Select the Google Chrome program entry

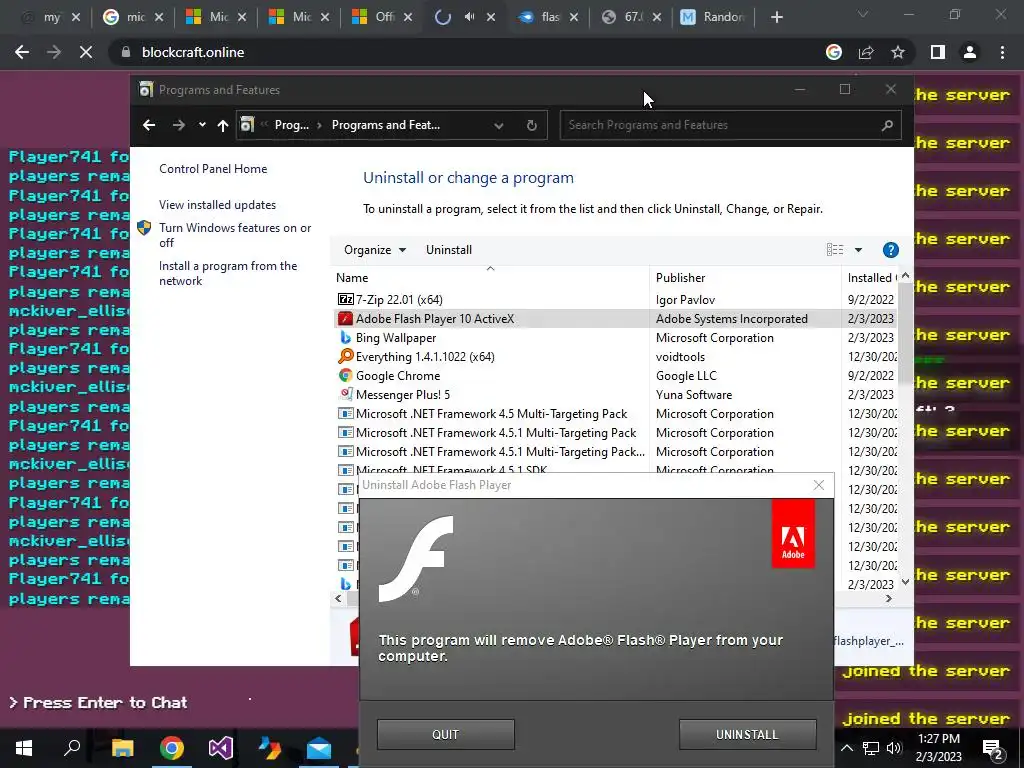pyautogui.click(x=614, y=376)
